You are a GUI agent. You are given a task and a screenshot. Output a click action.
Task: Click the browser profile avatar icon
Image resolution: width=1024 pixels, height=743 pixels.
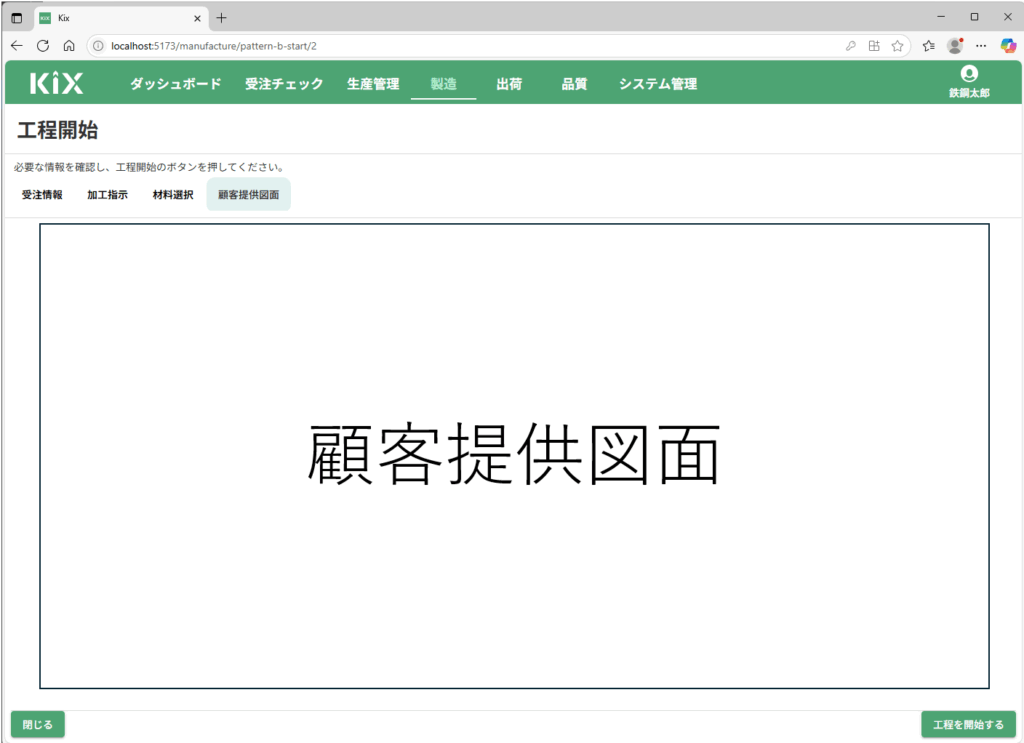(x=955, y=46)
